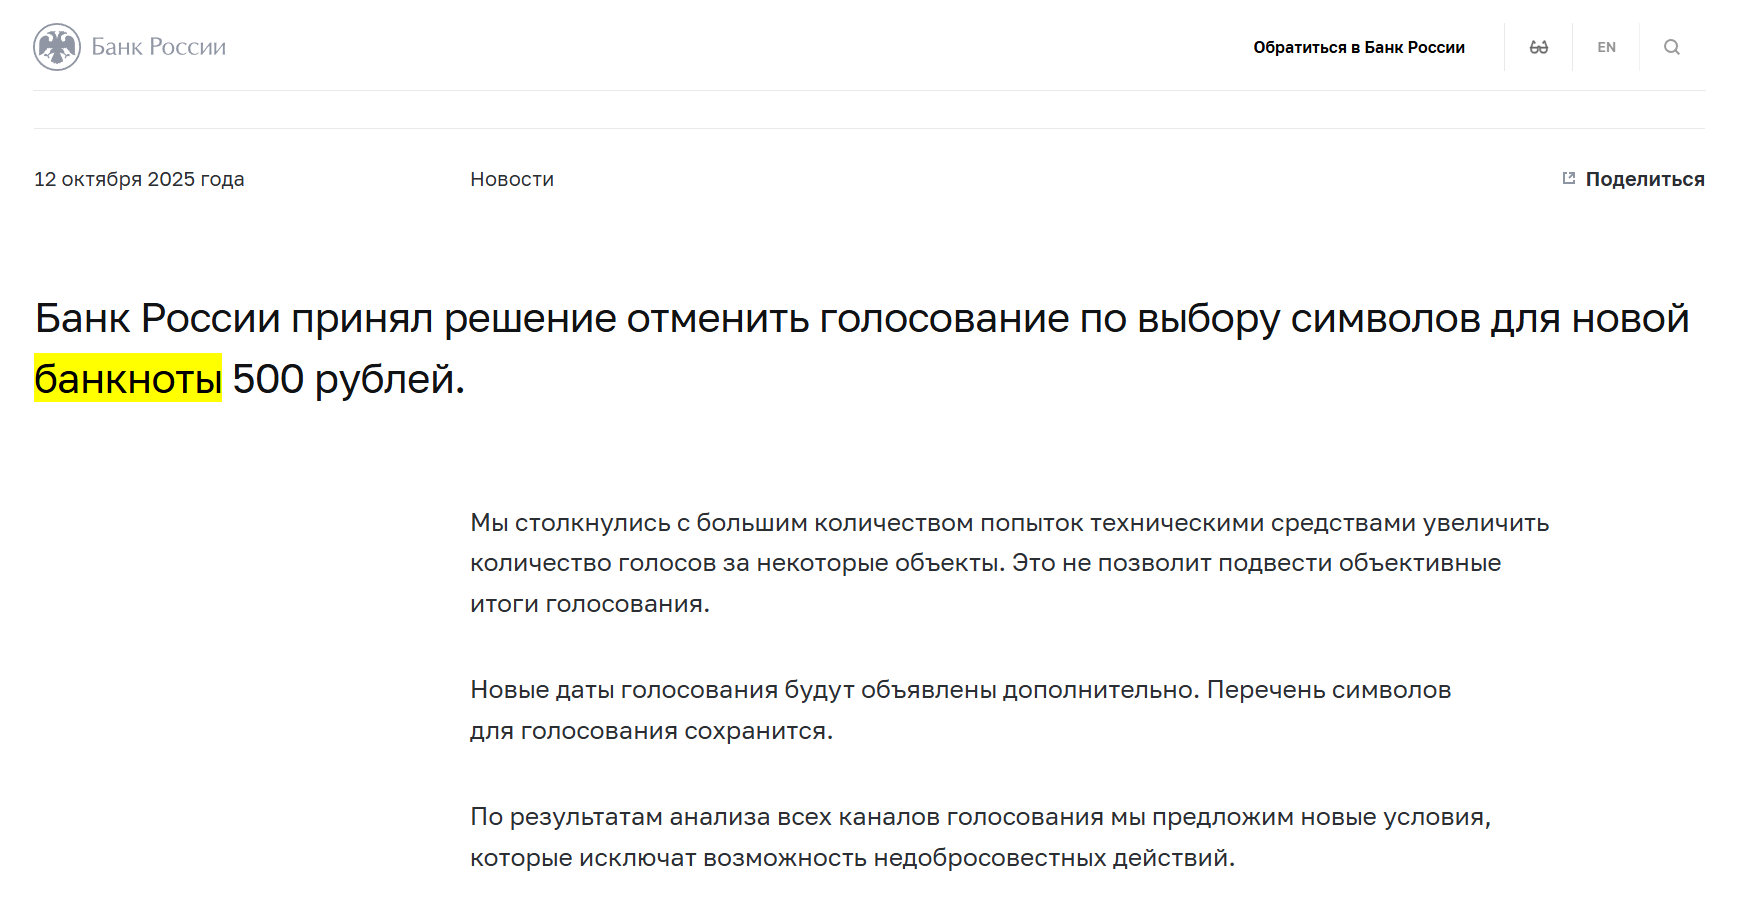Click the line starting 'Мы столкнулись'
1742x916 pixels.
click(1009, 523)
